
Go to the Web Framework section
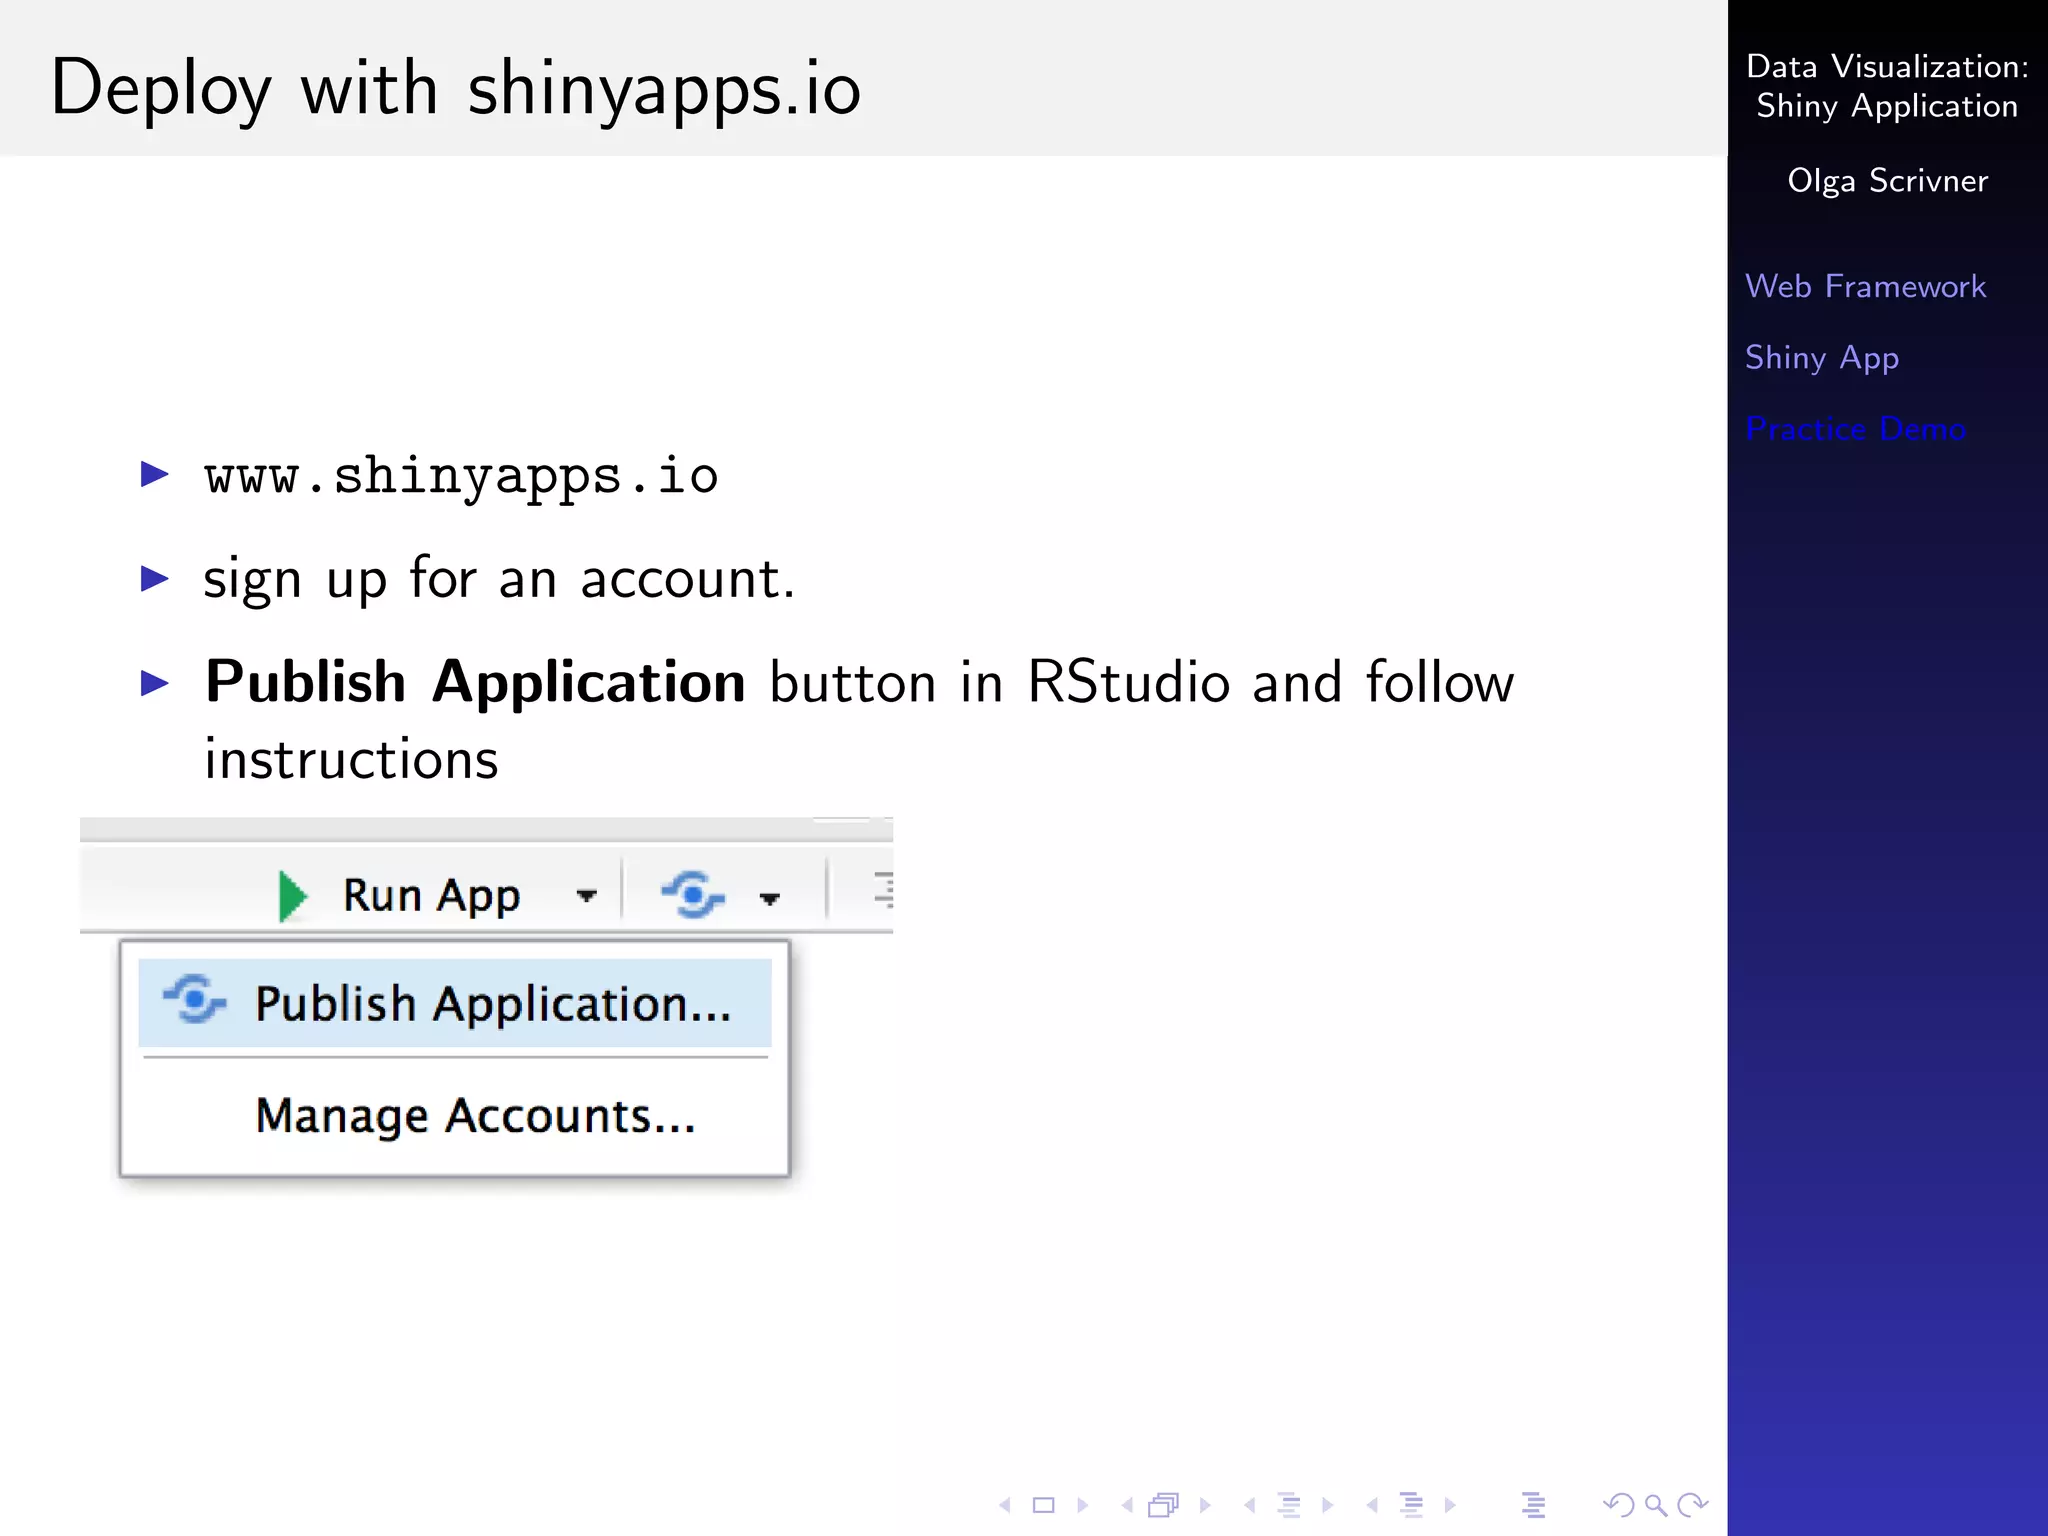click(x=1865, y=286)
